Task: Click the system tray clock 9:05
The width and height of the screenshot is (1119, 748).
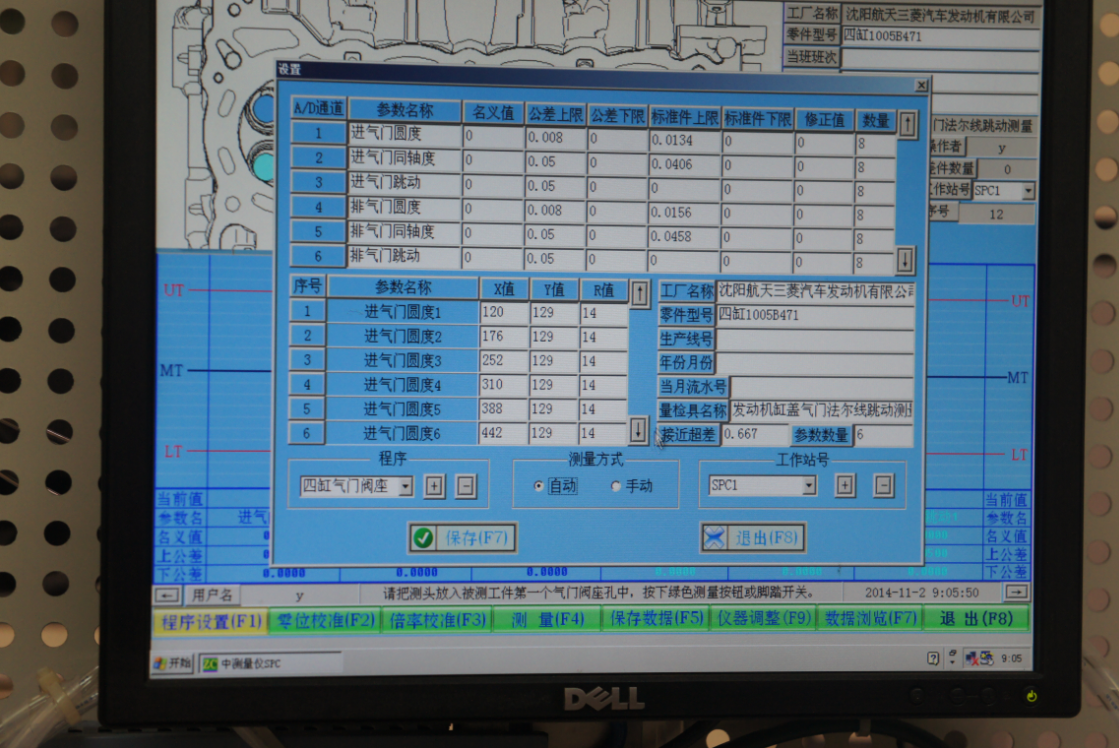Action: coord(1011,658)
